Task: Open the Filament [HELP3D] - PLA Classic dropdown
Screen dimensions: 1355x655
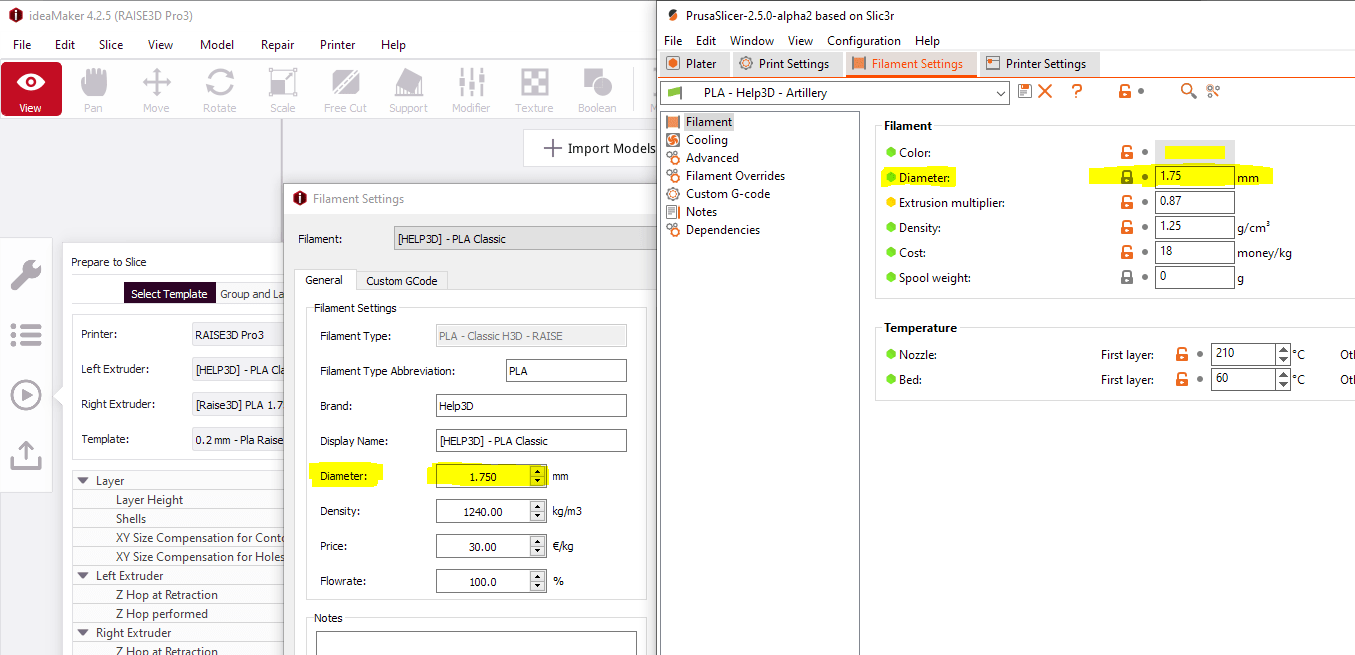Action: click(526, 238)
